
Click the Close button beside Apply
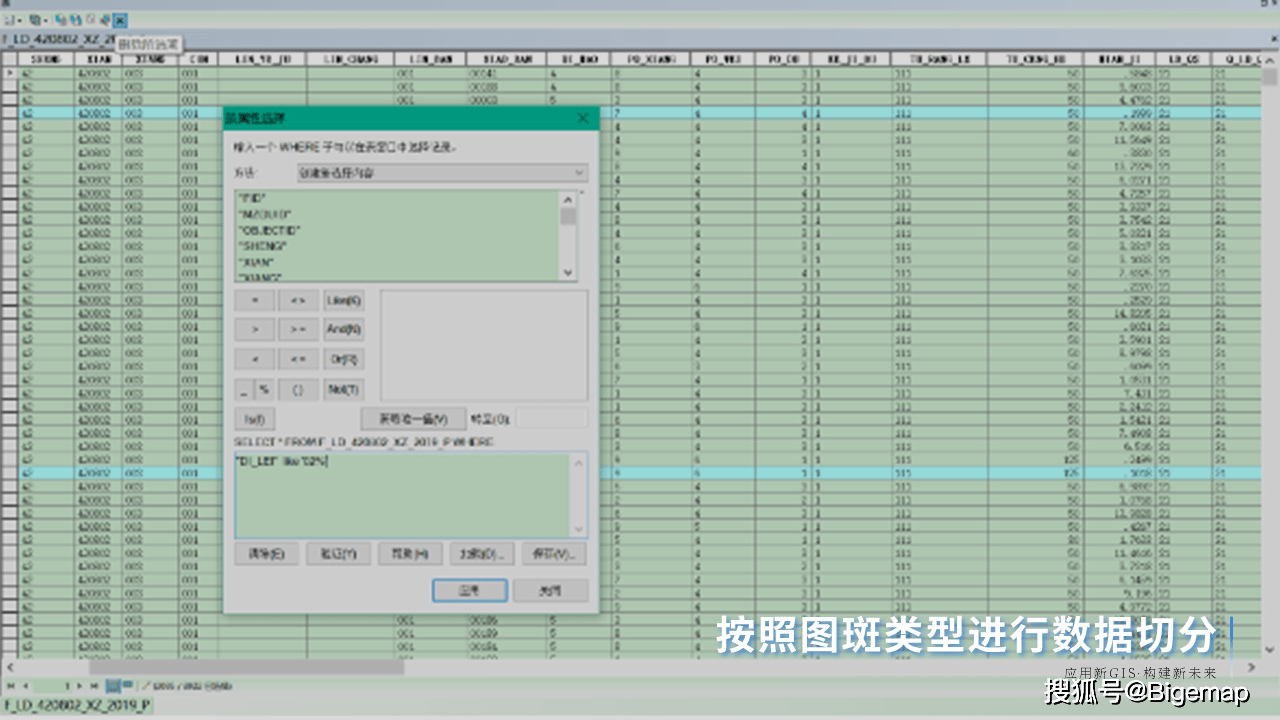[x=550, y=590]
